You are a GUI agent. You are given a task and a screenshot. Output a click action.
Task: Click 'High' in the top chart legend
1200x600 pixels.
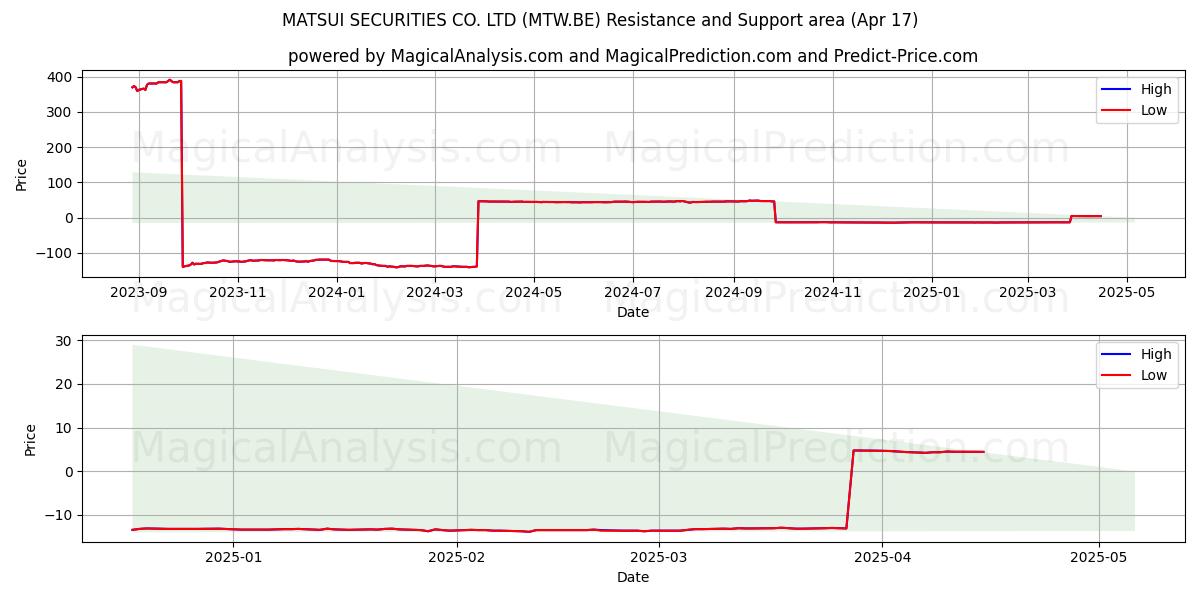[x=1156, y=89]
